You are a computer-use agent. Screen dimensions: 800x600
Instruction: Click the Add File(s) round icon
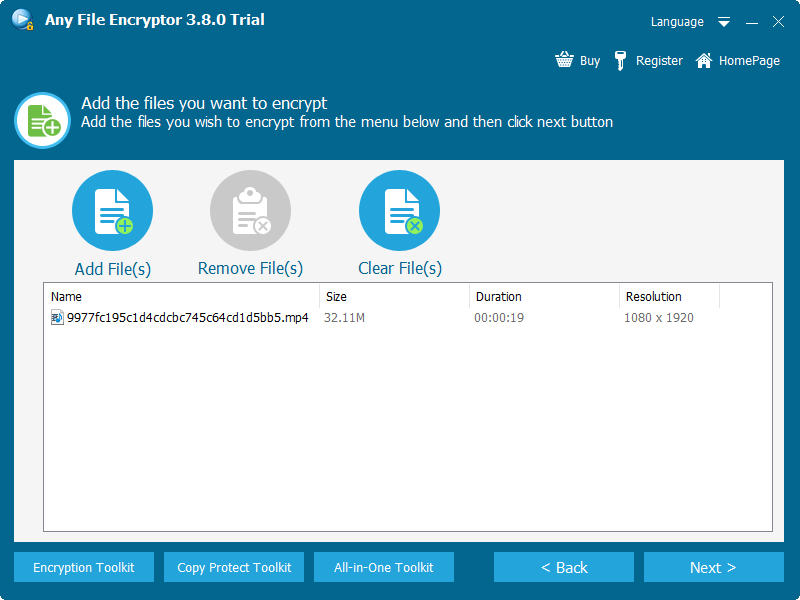tap(112, 210)
